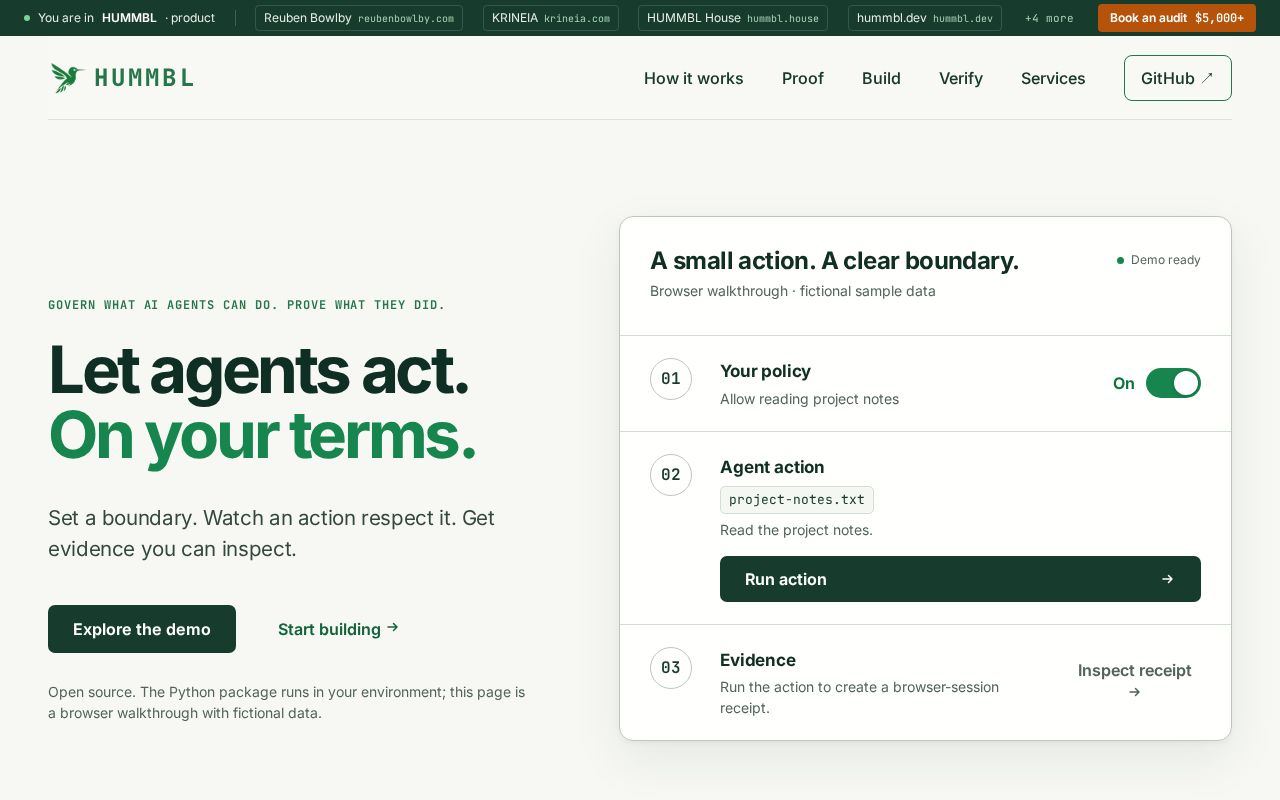The width and height of the screenshot is (1280, 800).
Task: Click the project-notes.txt file chip
Action: [x=797, y=500]
